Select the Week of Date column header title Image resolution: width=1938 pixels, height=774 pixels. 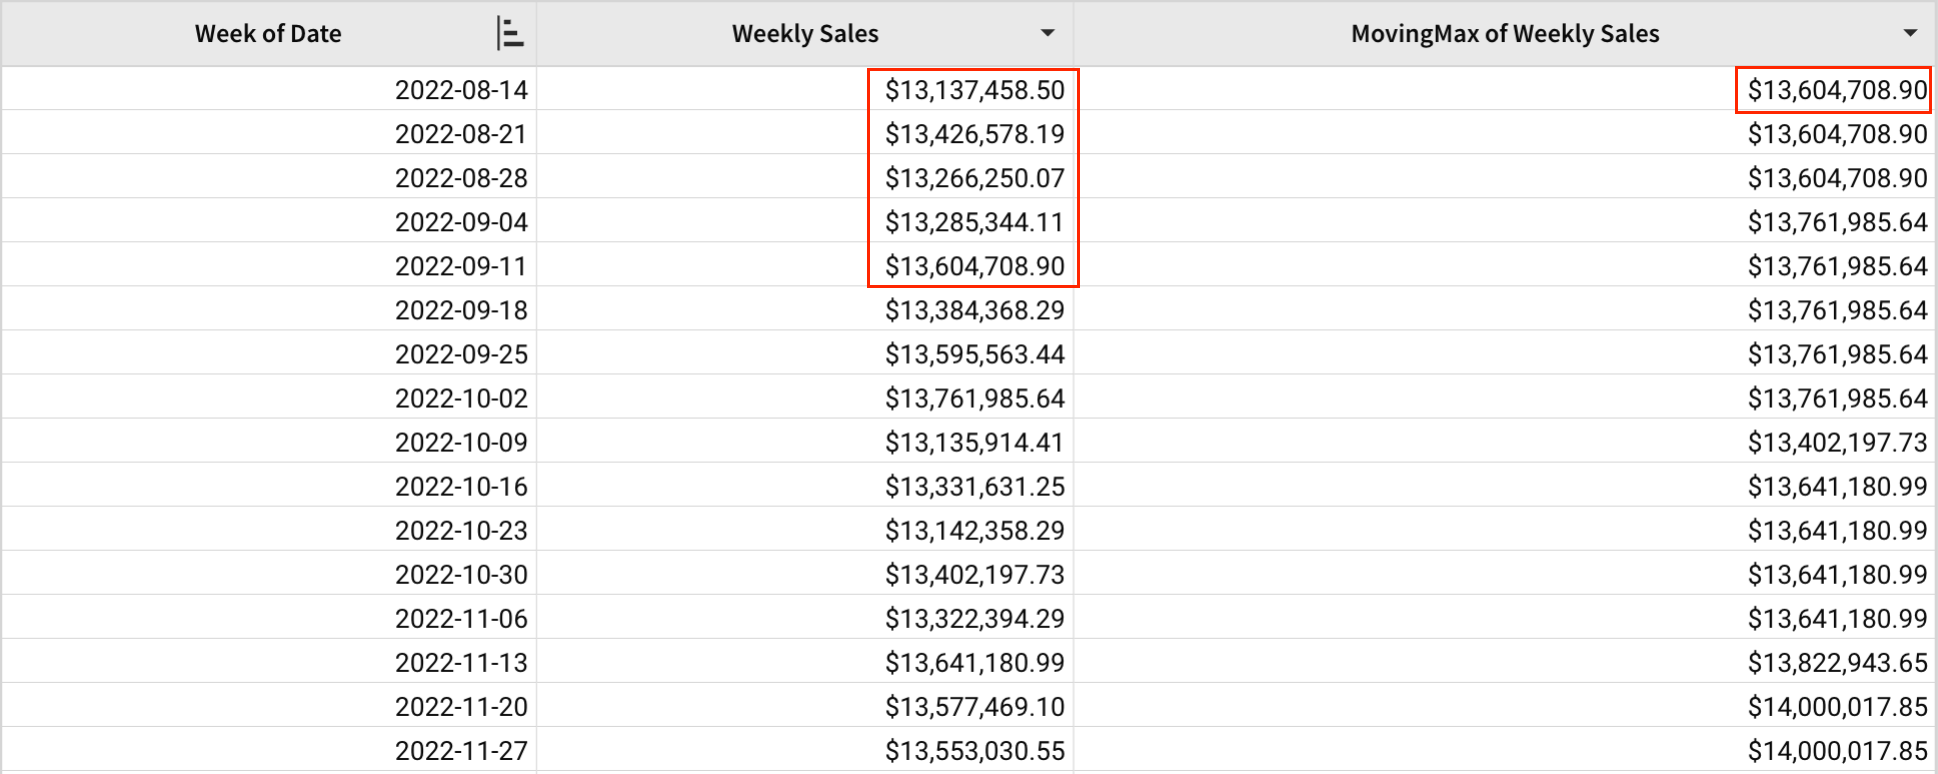point(268,34)
